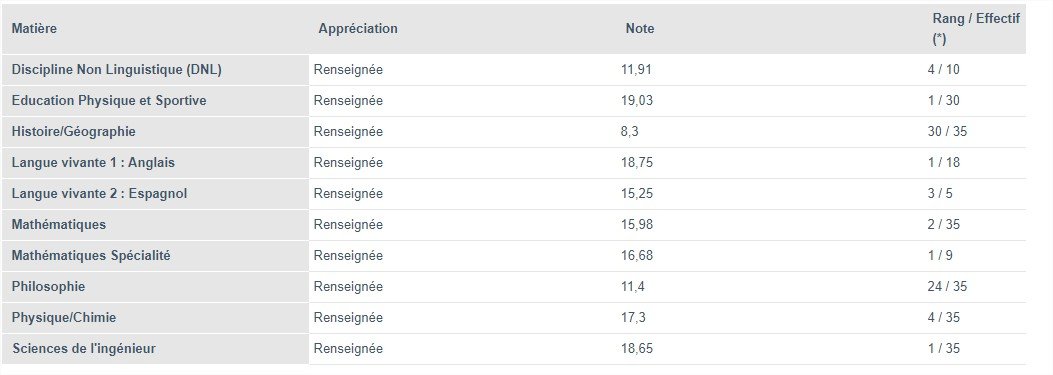This screenshot has height=375, width=1053.
Task: Click the 18,65 note value
Action: 637,349
